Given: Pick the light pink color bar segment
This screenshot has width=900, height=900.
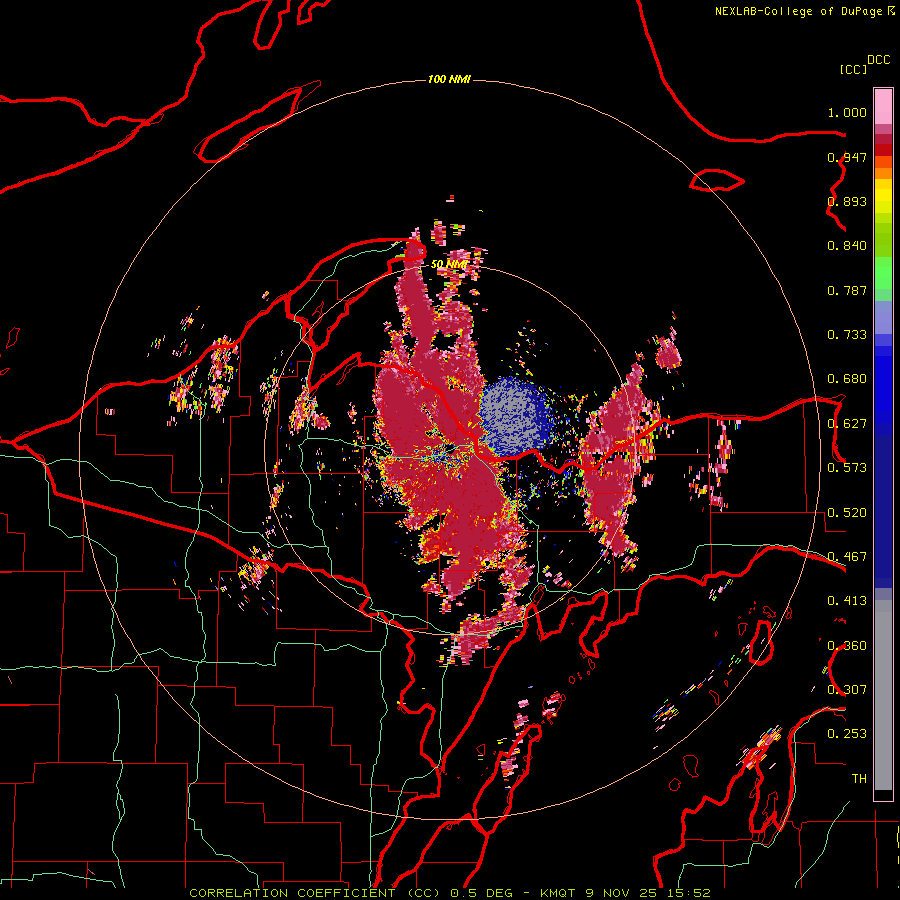Looking at the screenshot, I should click(x=883, y=106).
